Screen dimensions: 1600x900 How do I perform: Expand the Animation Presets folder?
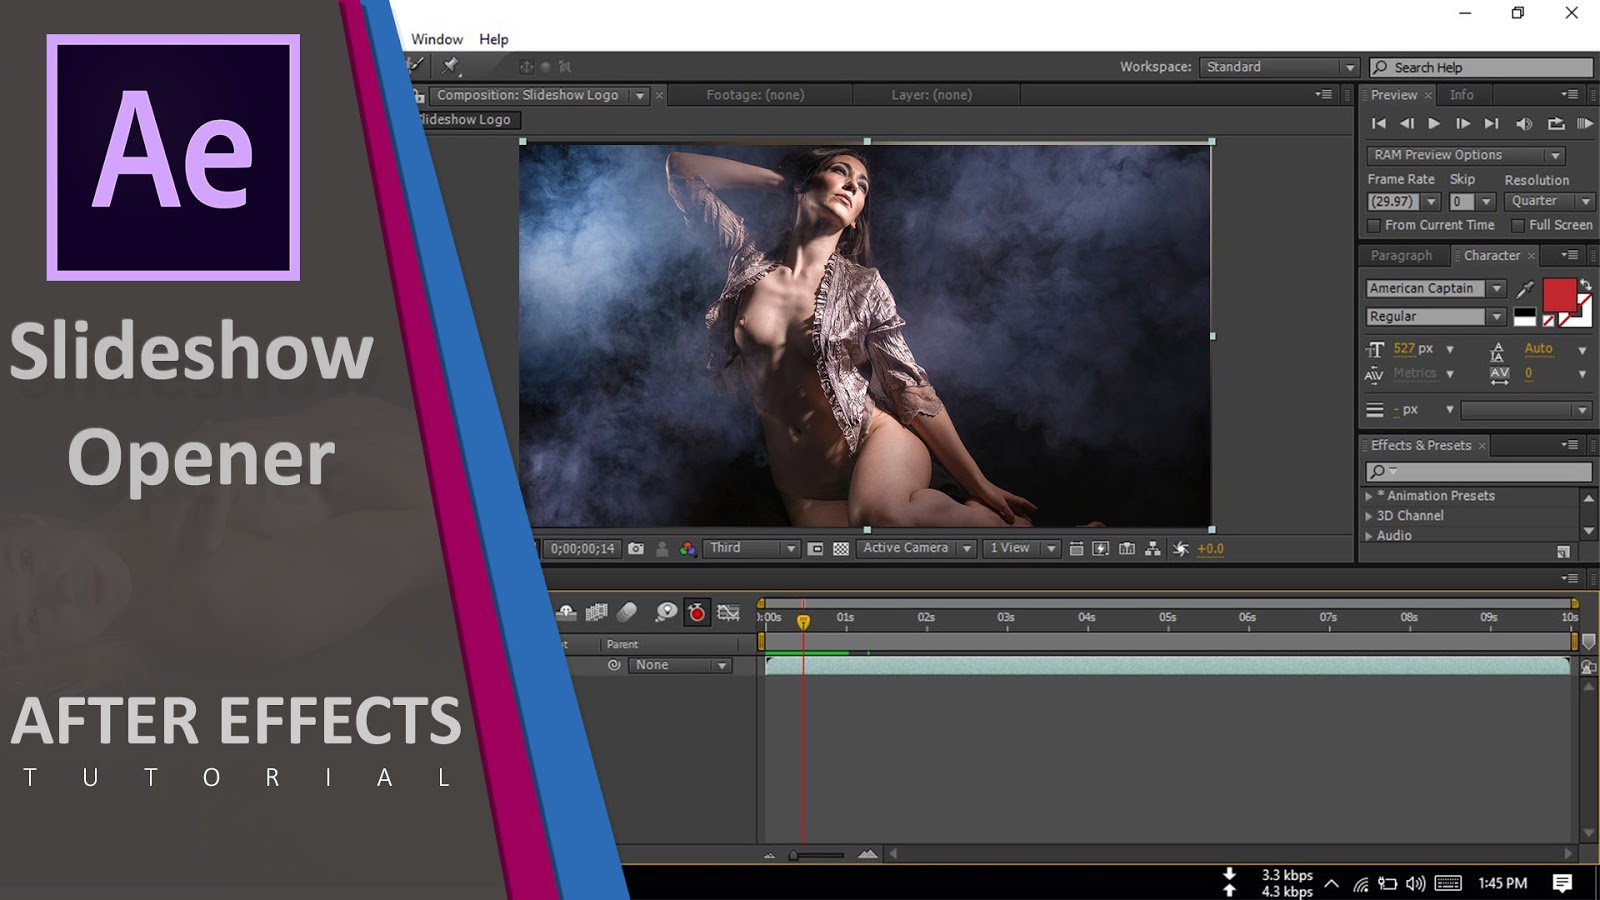(x=1369, y=496)
